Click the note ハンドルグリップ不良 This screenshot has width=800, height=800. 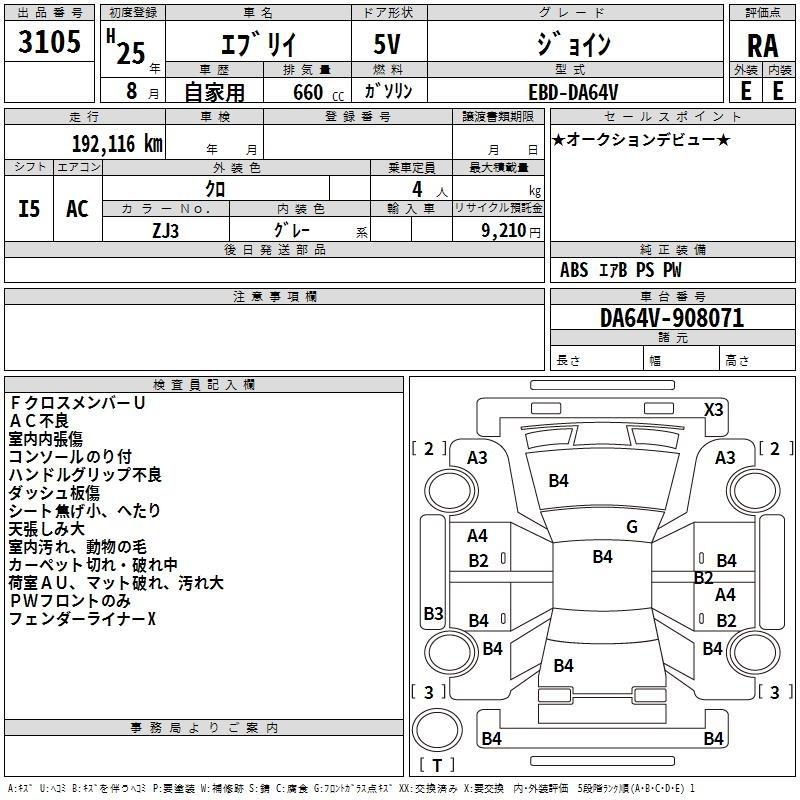click(x=85, y=474)
